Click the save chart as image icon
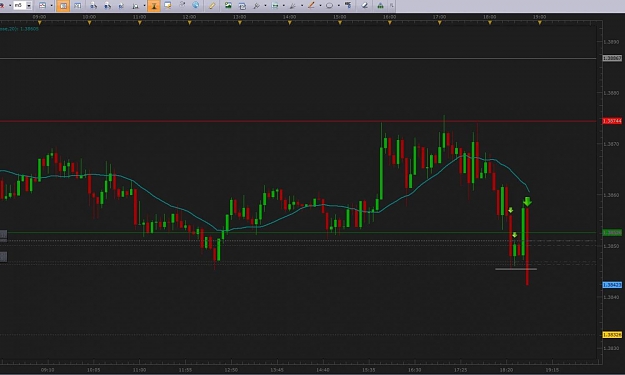The height and width of the screenshot is (375, 625). point(228,5)
